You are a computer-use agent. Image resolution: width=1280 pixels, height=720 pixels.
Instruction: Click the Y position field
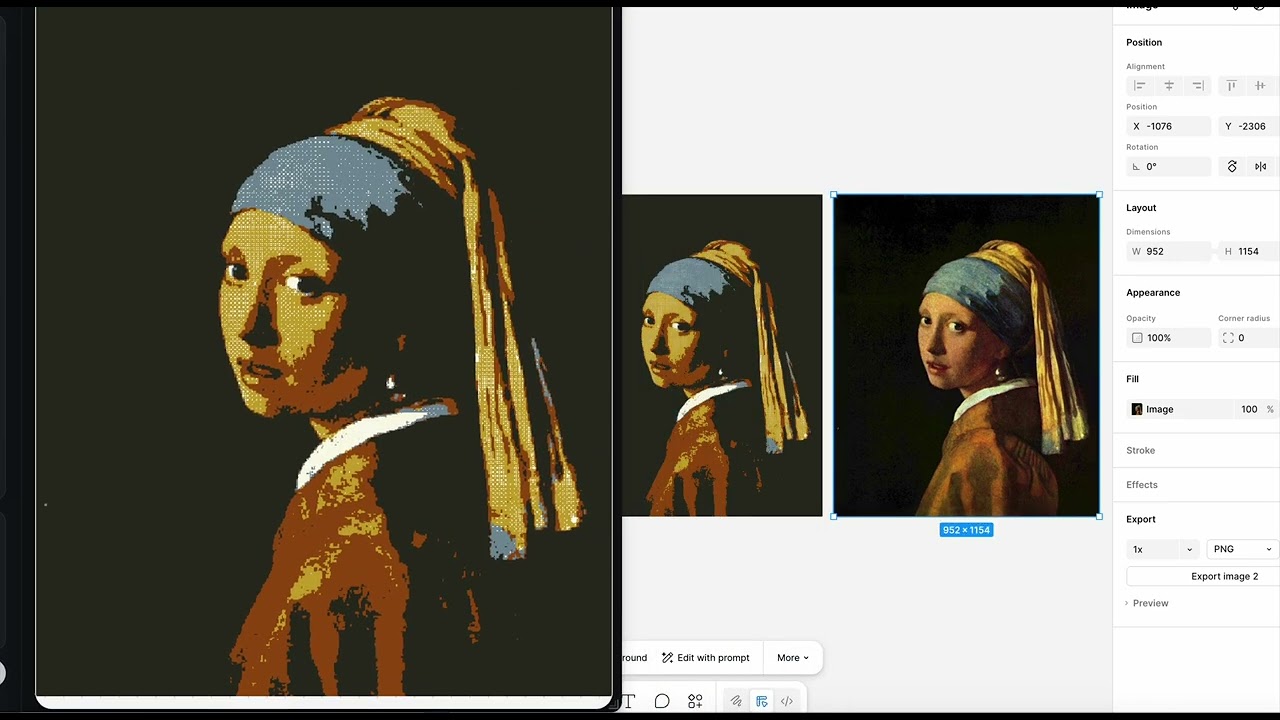[x=1248, y=126]
